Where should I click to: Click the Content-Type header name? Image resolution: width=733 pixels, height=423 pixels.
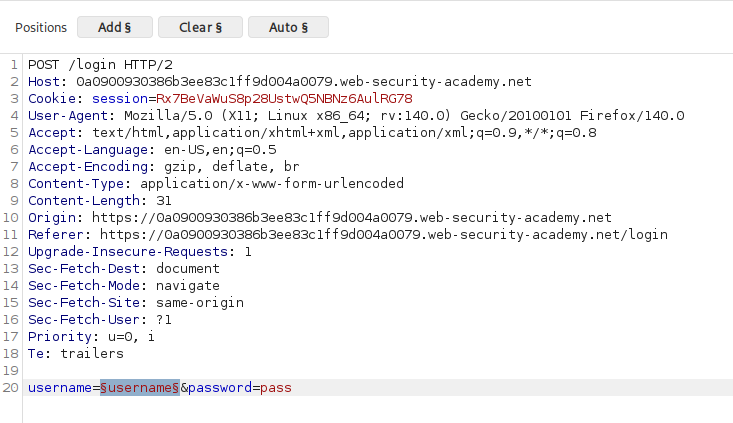click(76, 184)
